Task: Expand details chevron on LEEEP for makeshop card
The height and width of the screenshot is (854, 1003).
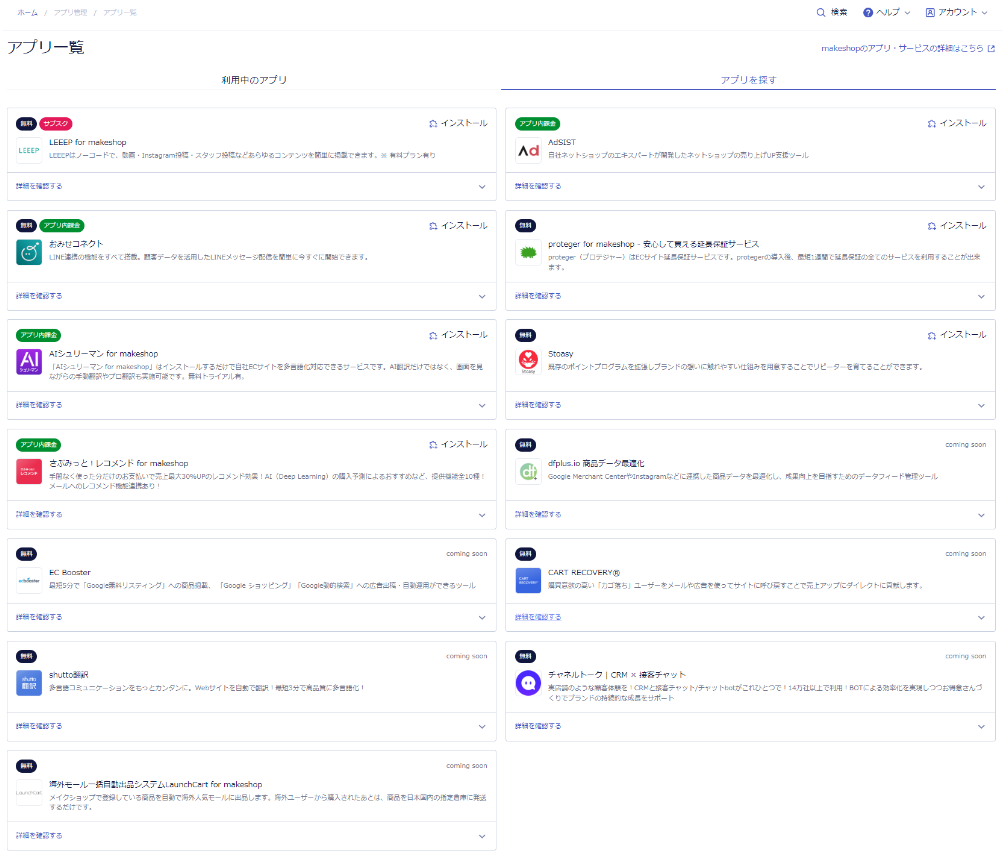Action: point(482,187)
